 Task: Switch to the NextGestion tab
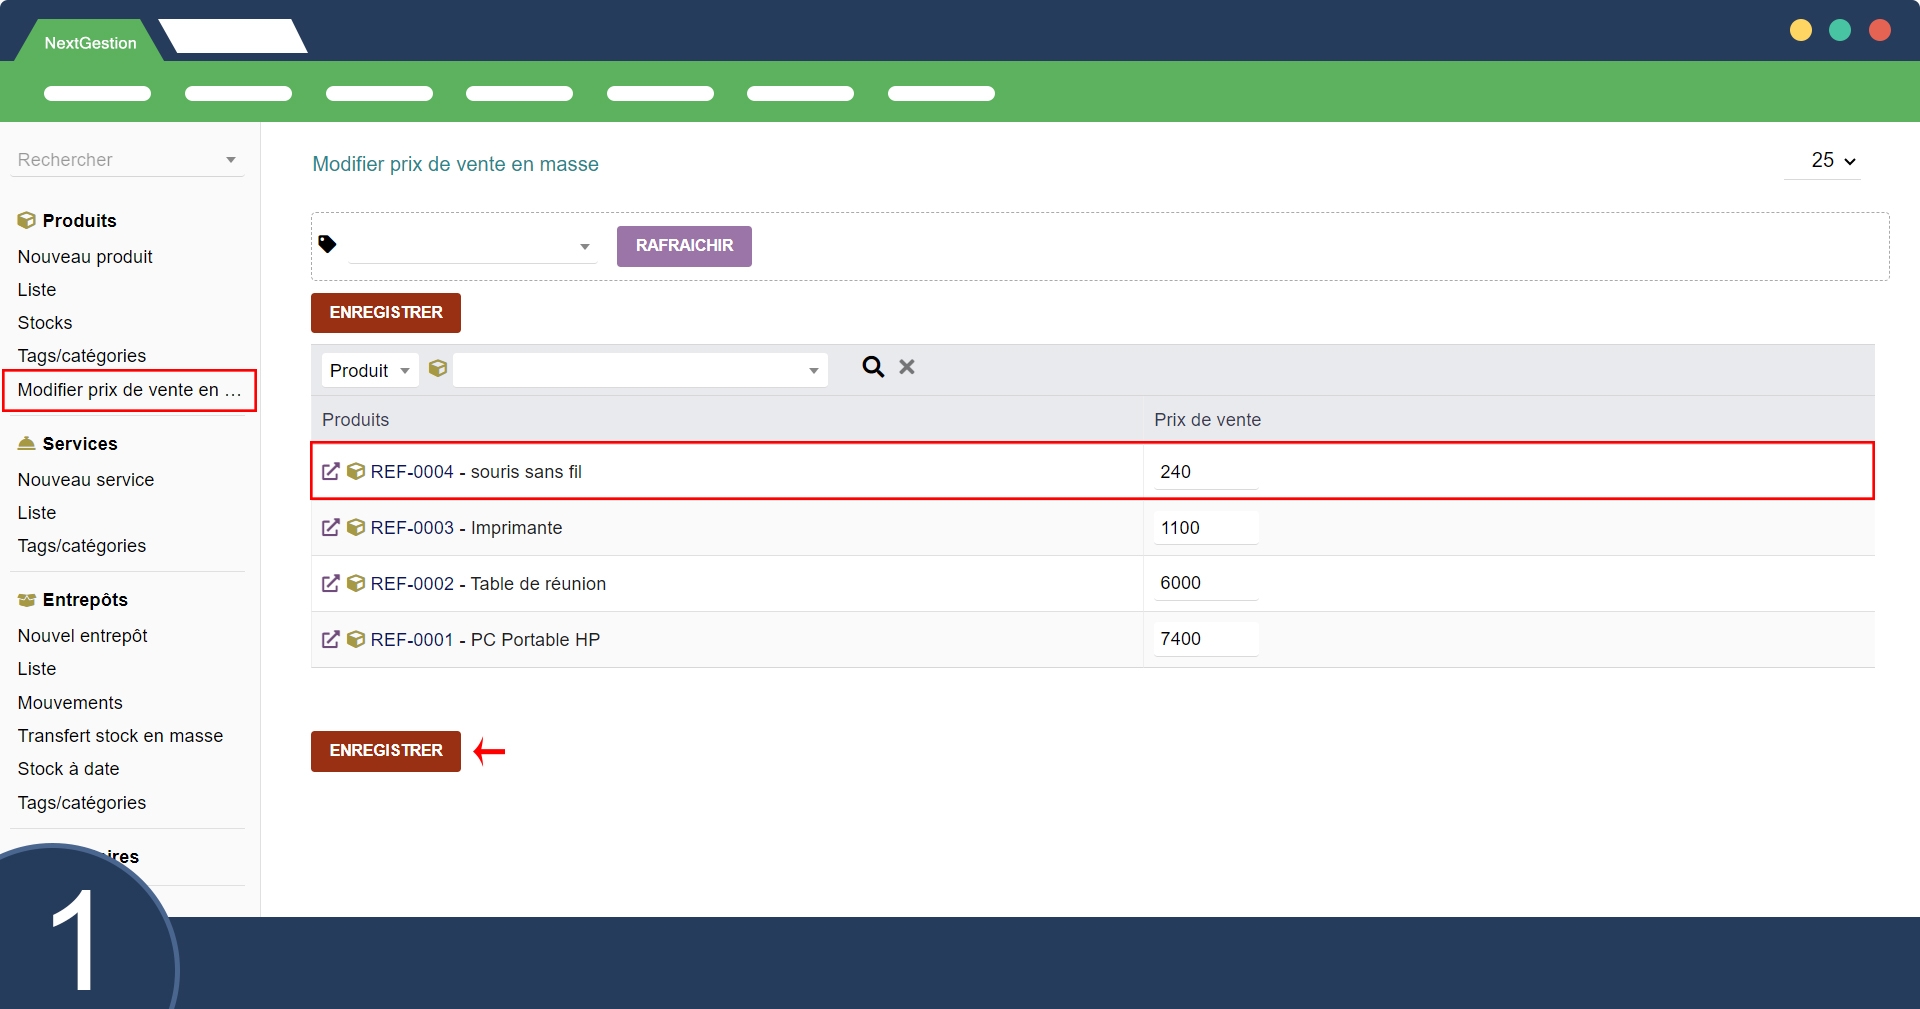(90, 43)
